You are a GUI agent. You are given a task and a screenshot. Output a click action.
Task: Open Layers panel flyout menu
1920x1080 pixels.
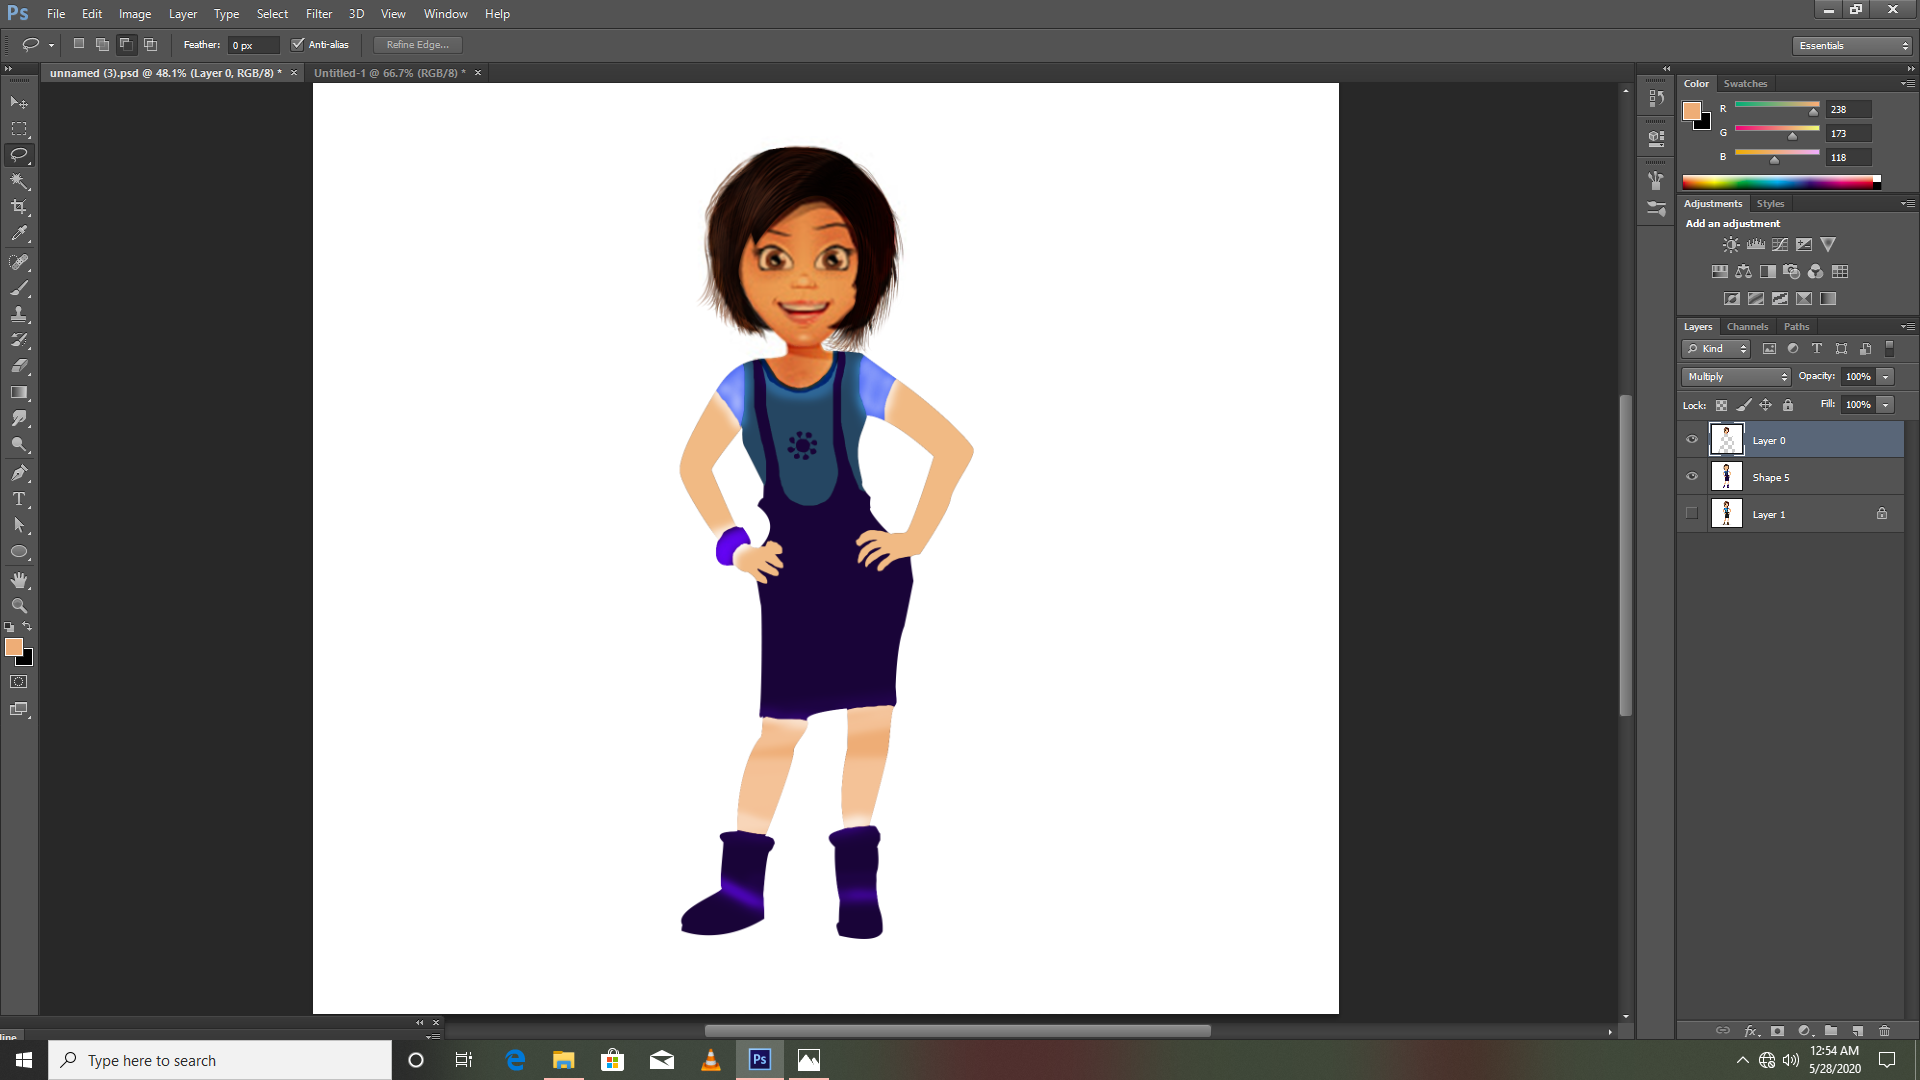tap(1907, 327)
